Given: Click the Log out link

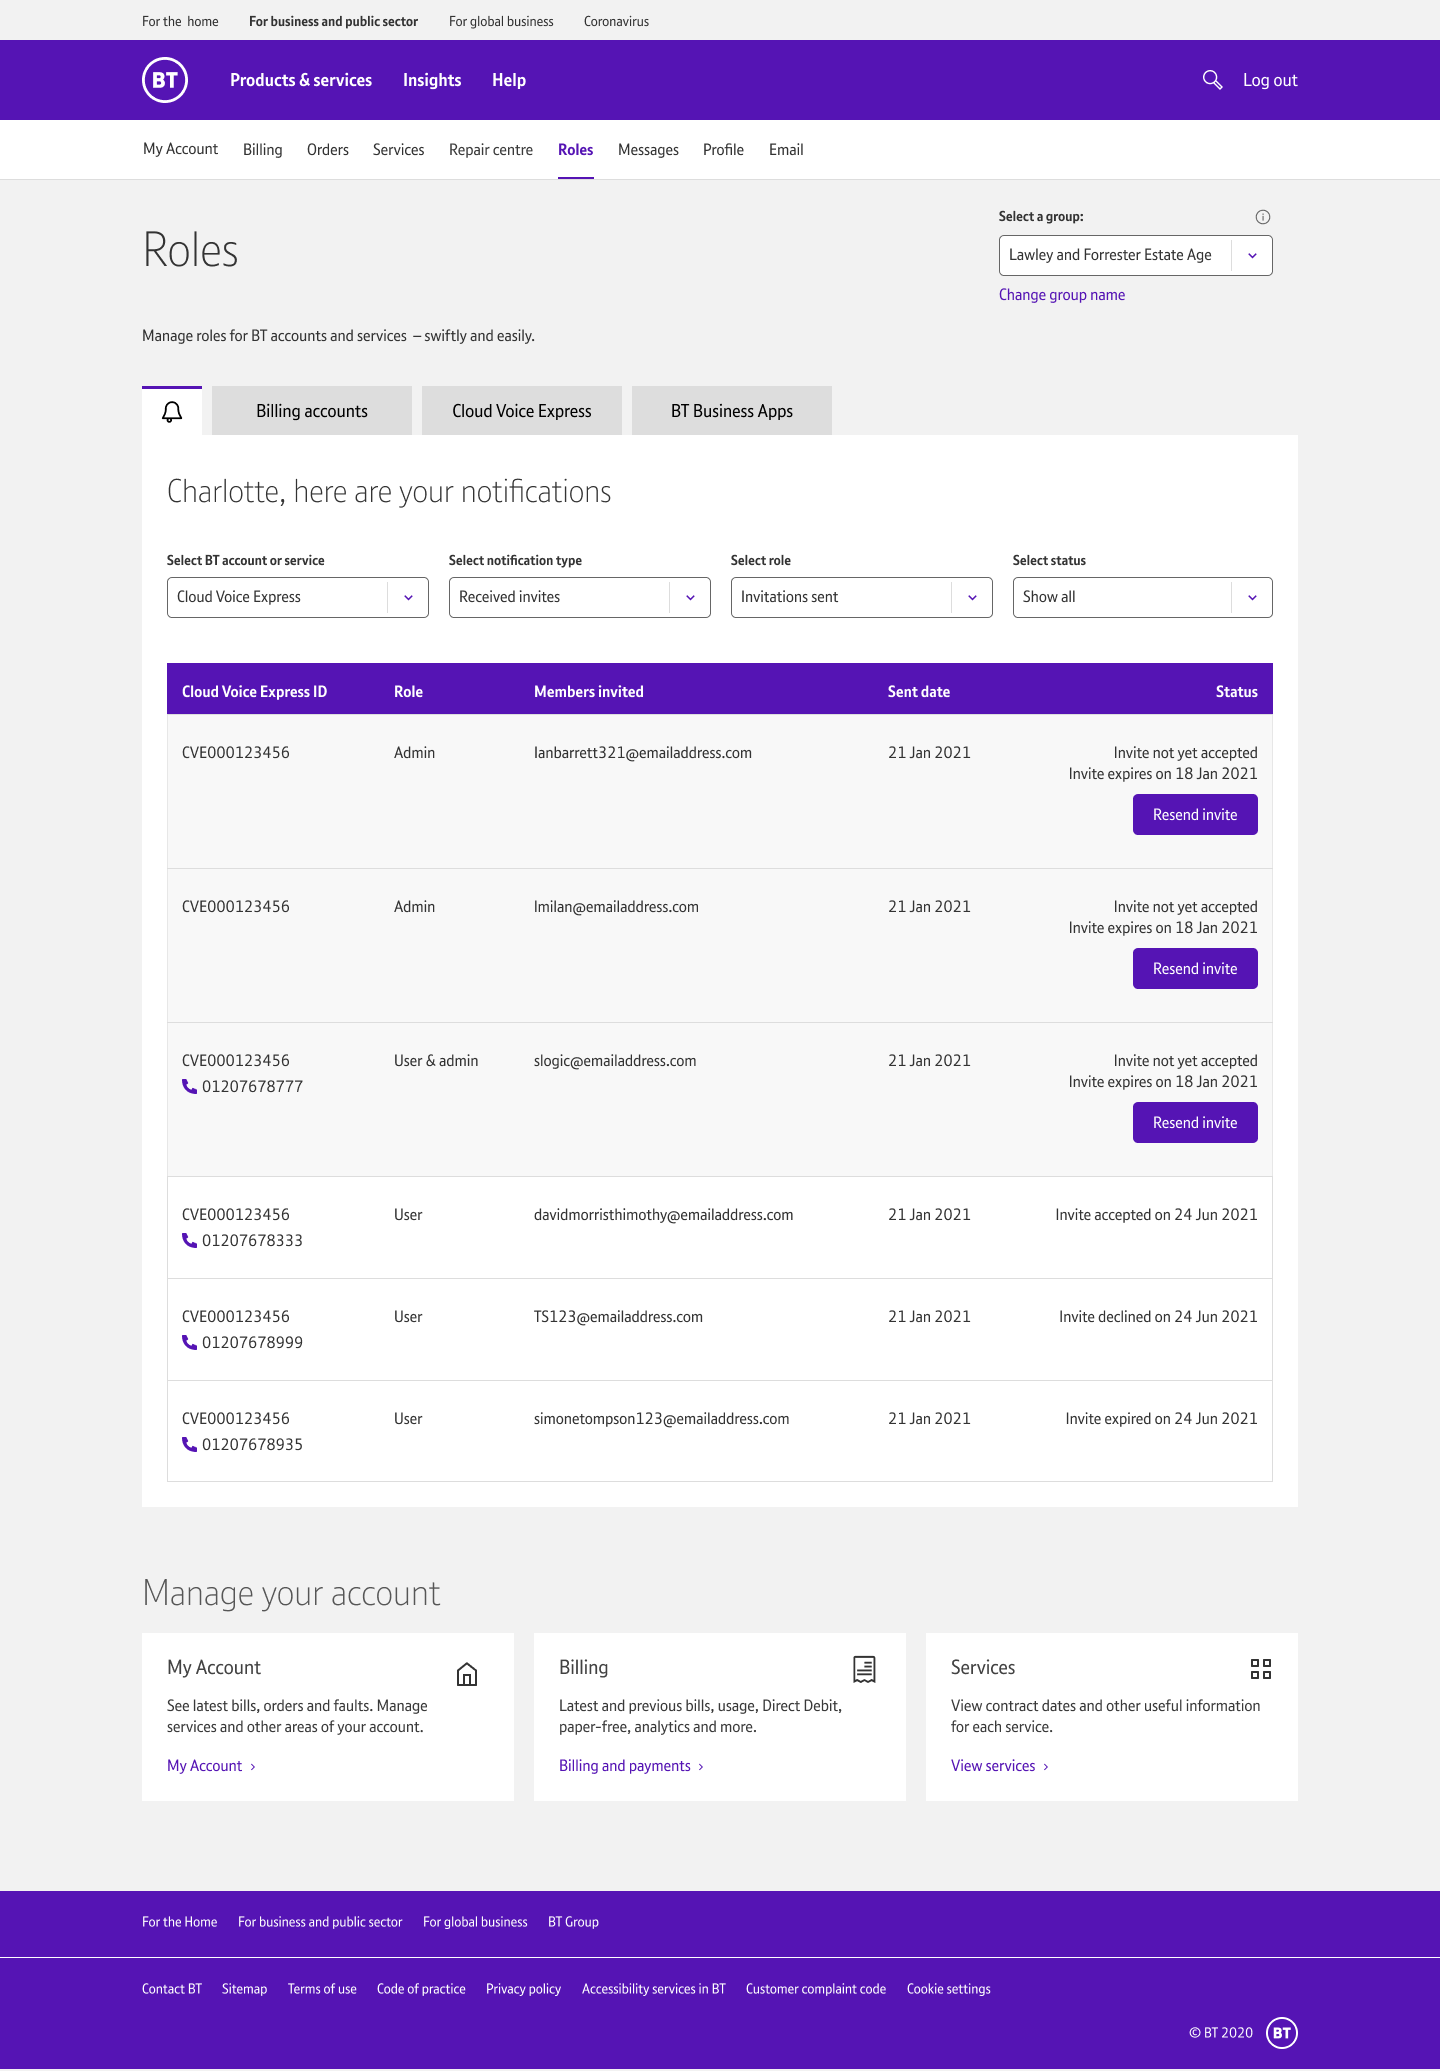Looking at the screenshot, I should click(1270, 80).
